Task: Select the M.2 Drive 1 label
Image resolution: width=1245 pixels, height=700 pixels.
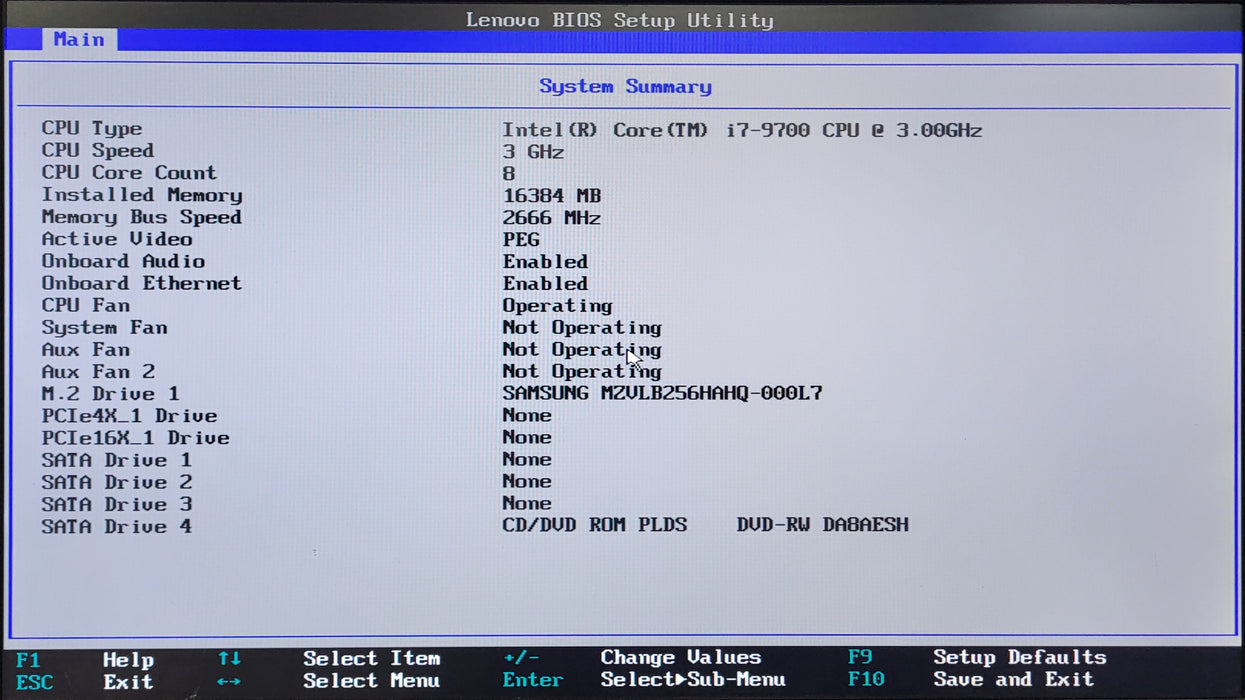Action: click(x=111, y=393)
